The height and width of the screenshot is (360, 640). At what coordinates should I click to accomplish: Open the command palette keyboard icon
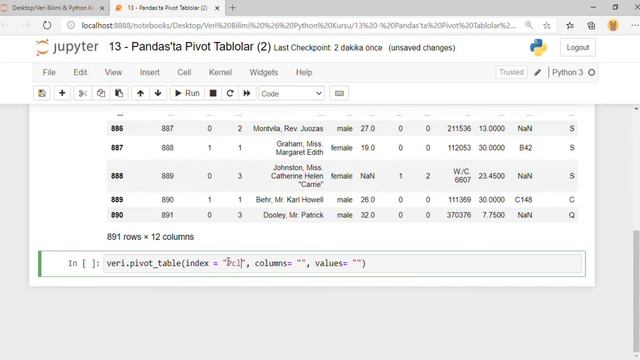click(x=339, y=93)
